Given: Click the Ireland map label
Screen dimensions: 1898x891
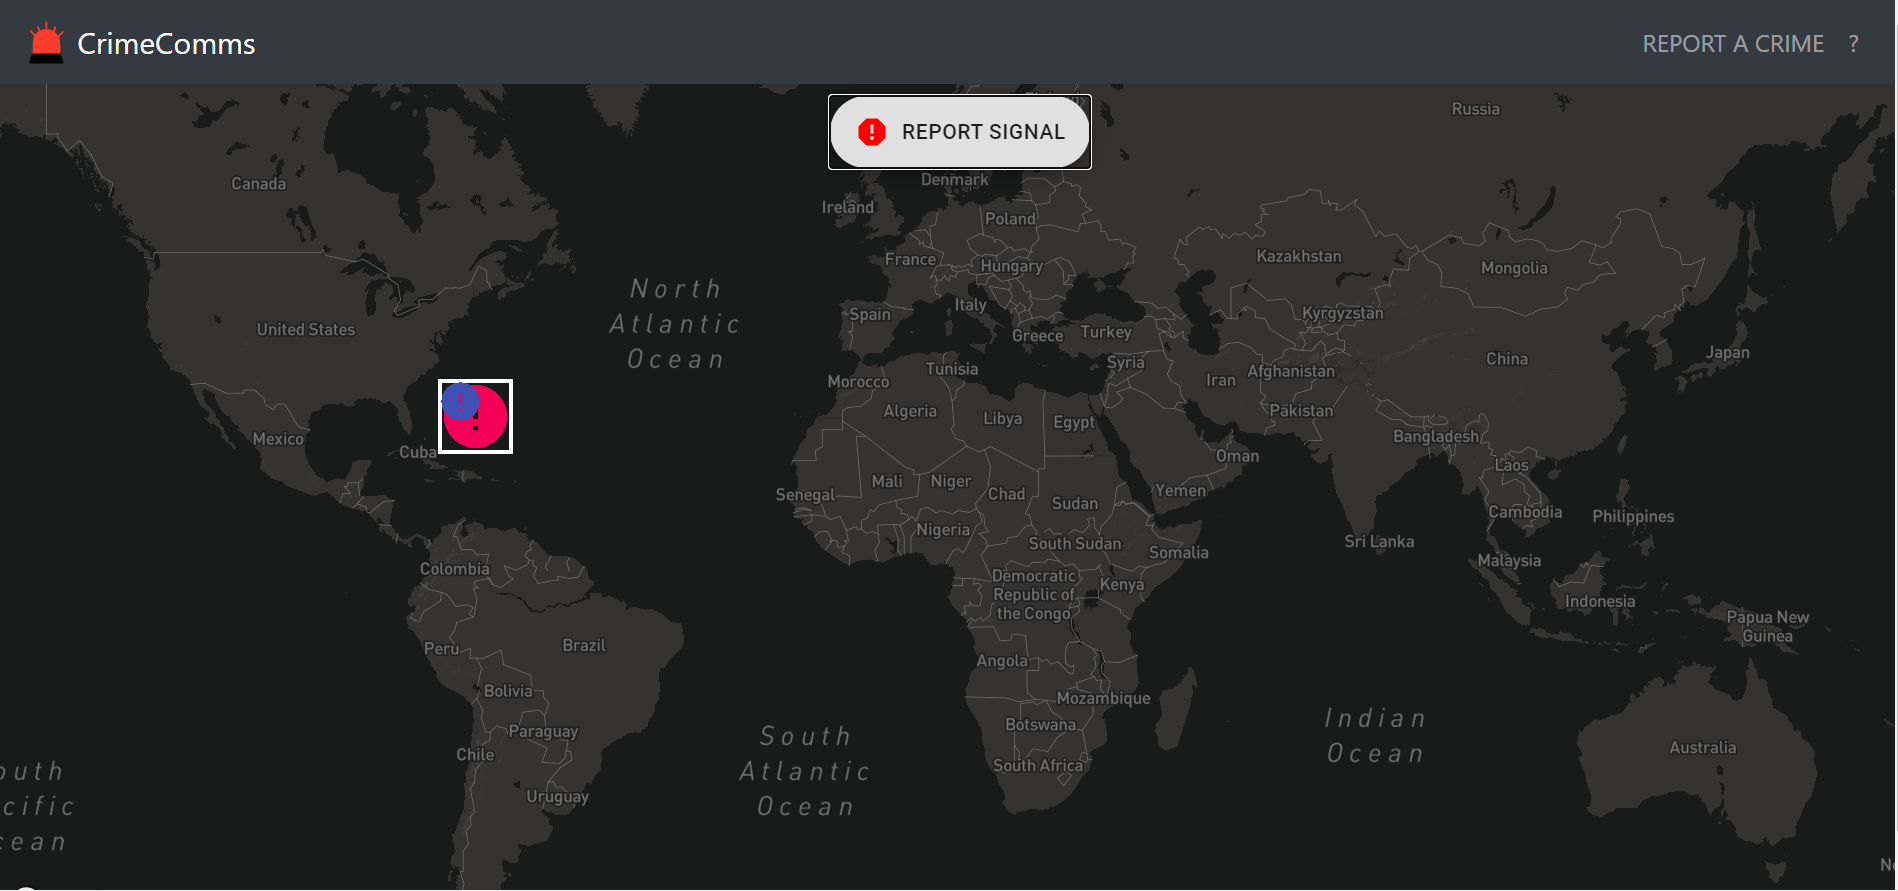Looking at the screenshot, I should (848, 207).
